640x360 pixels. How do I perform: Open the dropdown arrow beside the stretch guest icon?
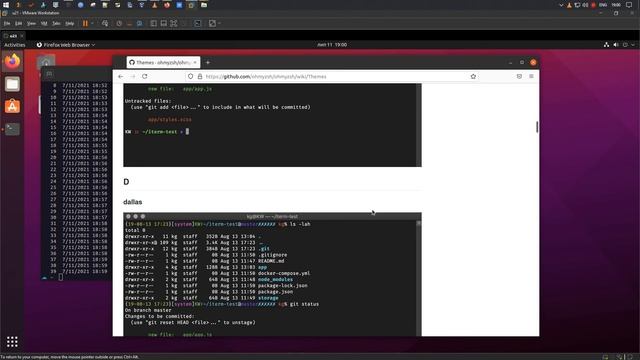coord(220,23)
